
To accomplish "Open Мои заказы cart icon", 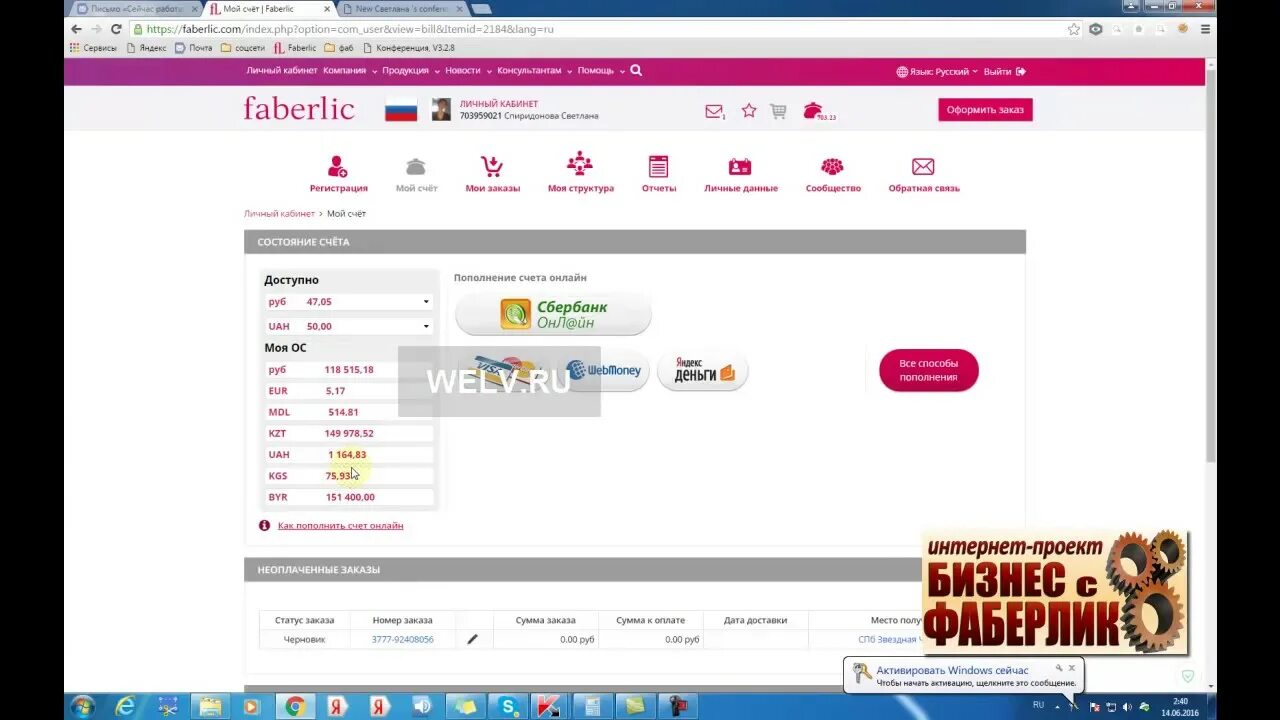I will click(491, 166).
